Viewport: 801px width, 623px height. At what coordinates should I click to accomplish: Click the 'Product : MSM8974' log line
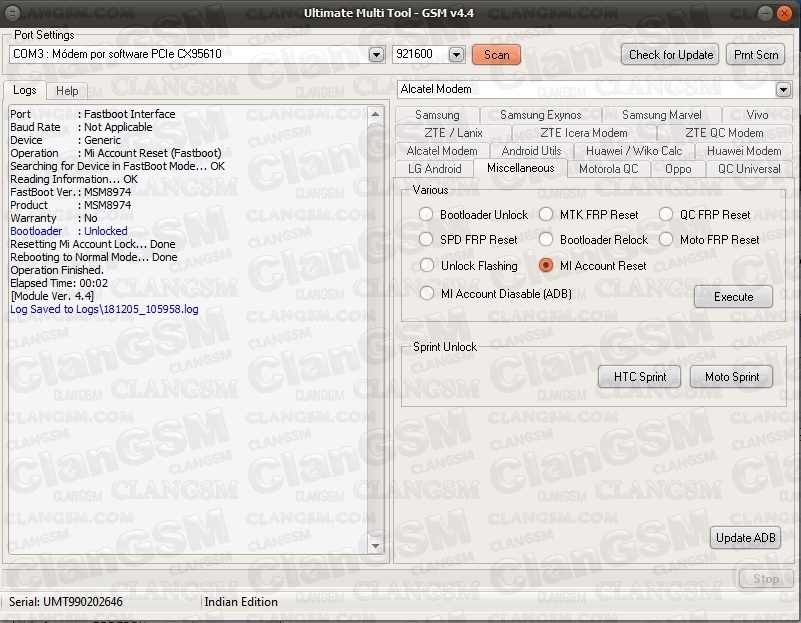70,205
